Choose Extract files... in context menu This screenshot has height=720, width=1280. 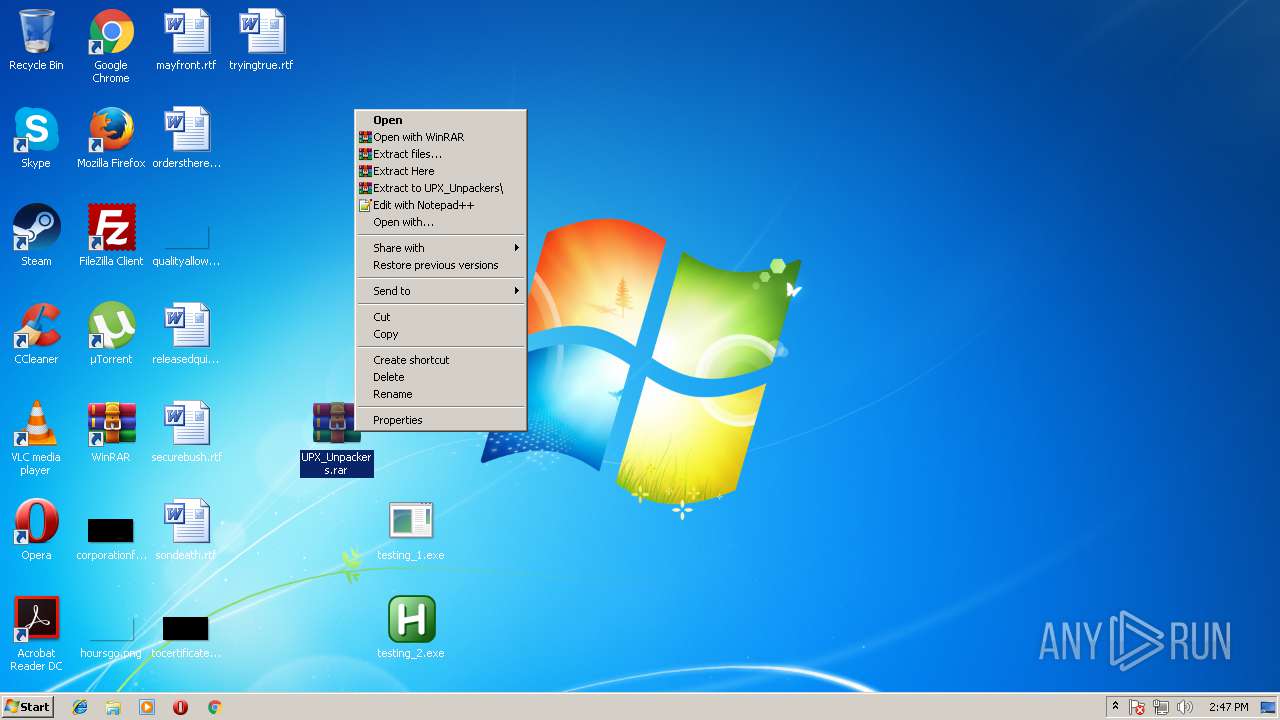pyautogui.click(x=440, y=154)
